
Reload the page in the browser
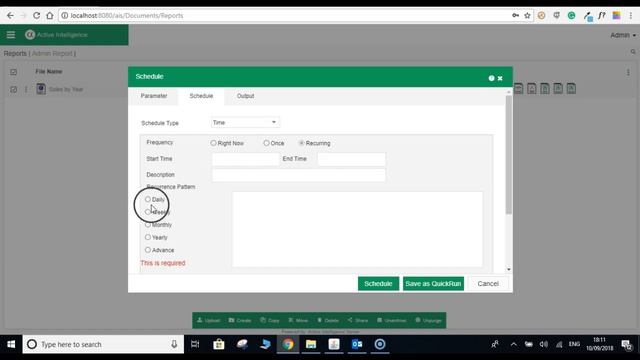click(36, 16)
